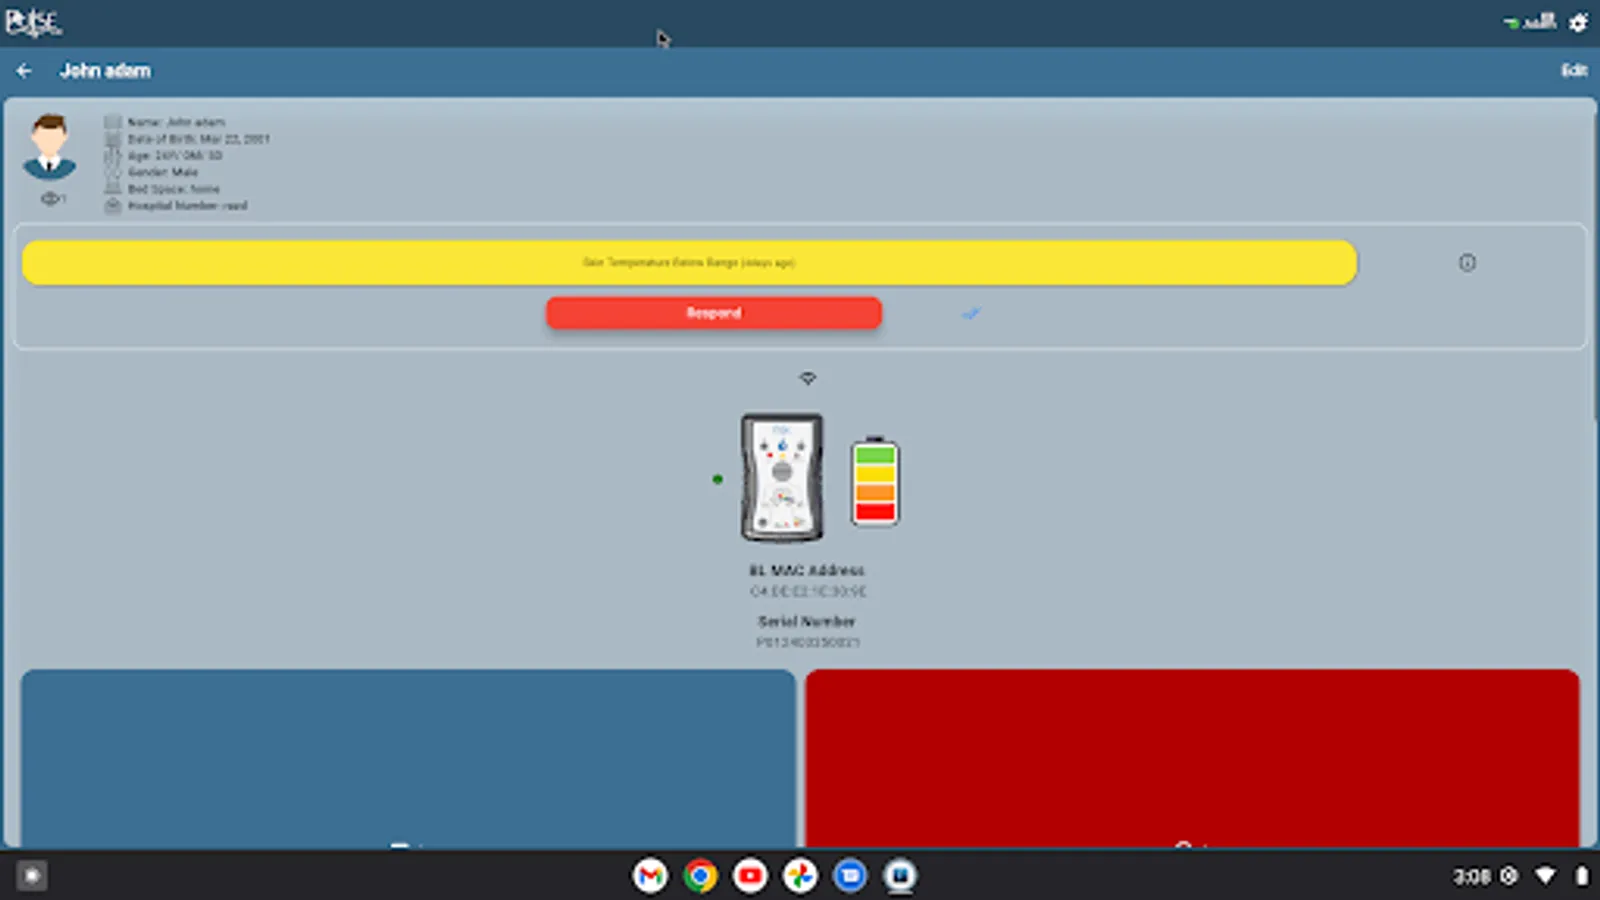1600x900 pixels.
Task: Click the views counter eye icon under patient avatar
Action: click(49, 197)
